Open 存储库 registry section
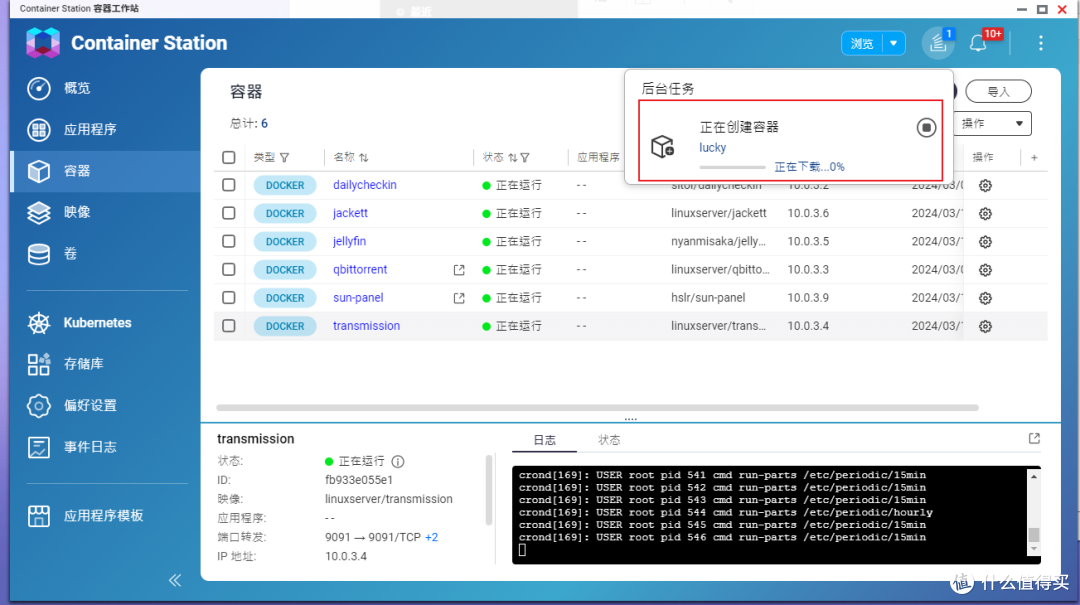Viewport: 1080px width, 605px height. pos(83,364)
